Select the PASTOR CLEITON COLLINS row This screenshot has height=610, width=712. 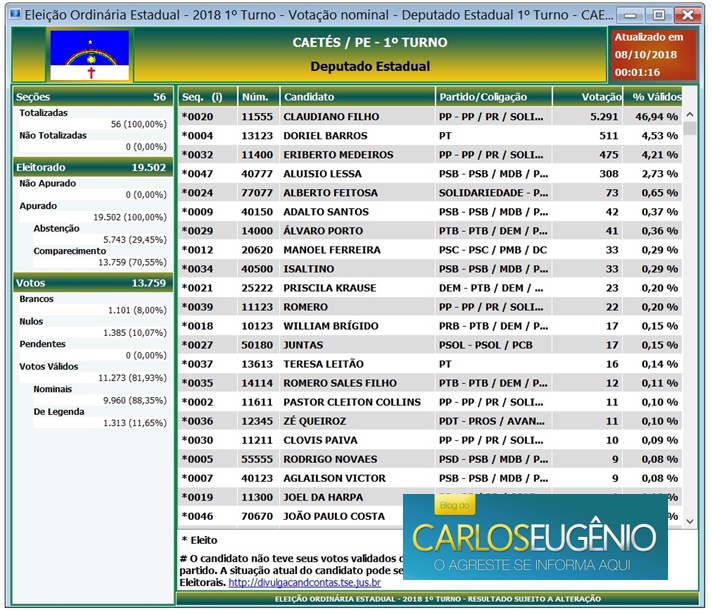(430, 403)
